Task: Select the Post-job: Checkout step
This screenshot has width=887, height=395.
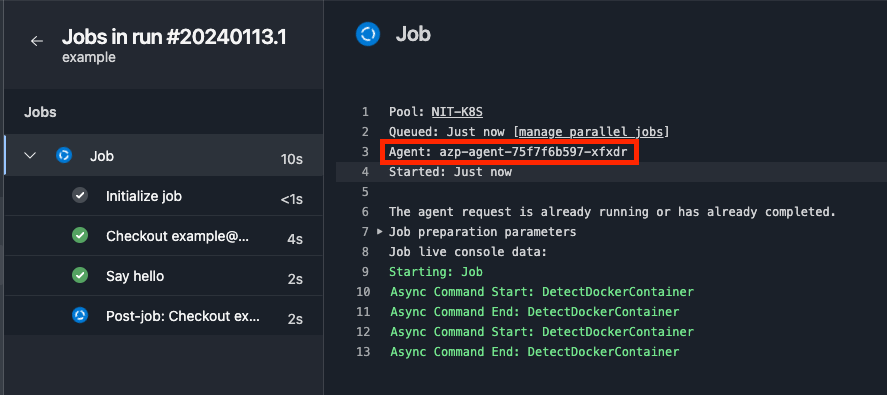Action: coord(163,315)
